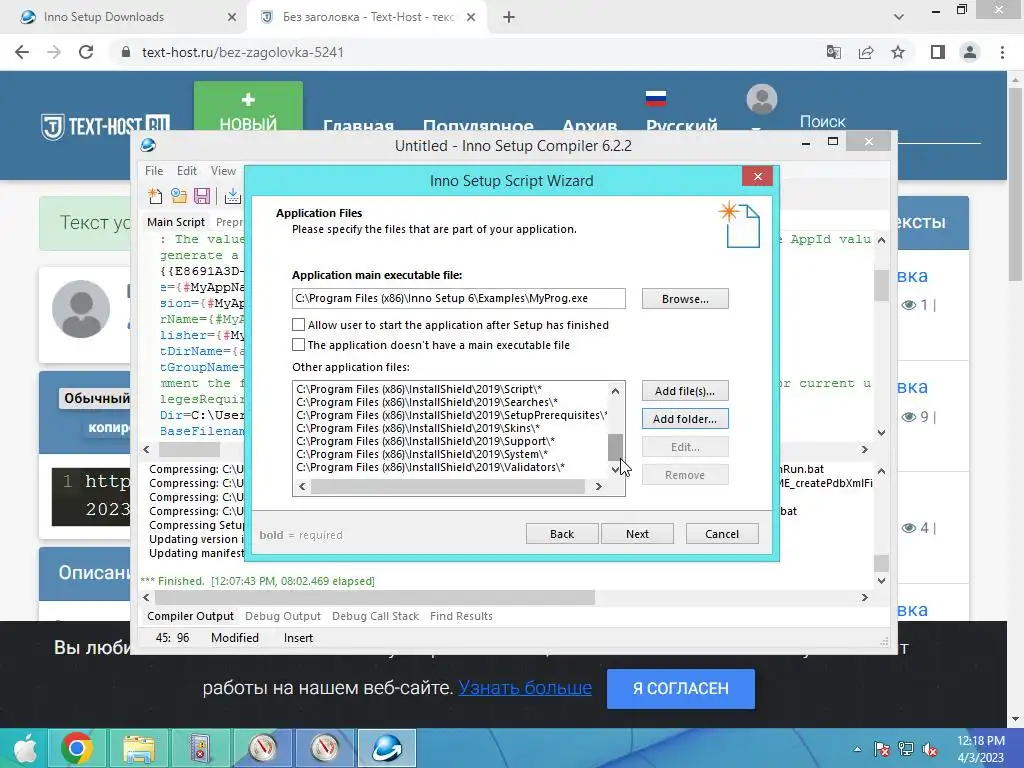This screenshot has height=768, width=1024.
Task: Click right arrow of files list horizontal scrollbar
Action: point(598,486)
